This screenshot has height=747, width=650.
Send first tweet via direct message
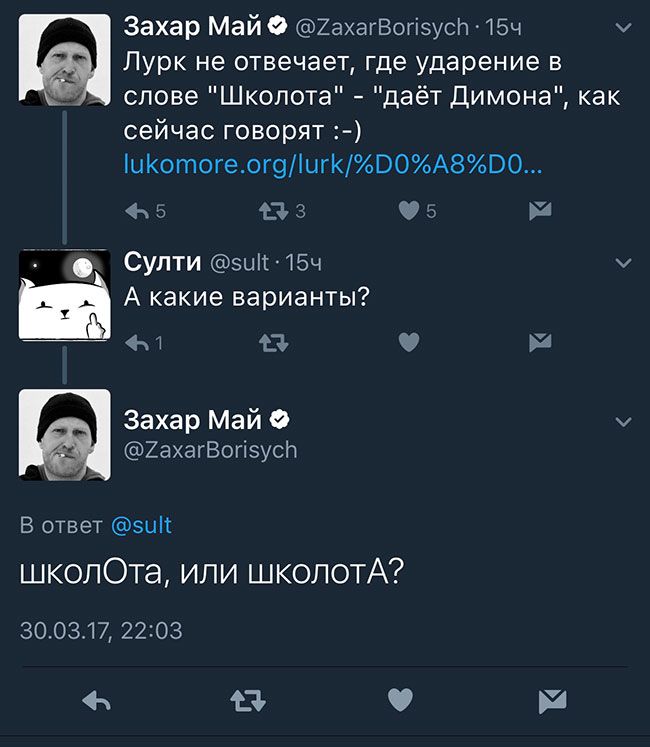tap(540, 210)
